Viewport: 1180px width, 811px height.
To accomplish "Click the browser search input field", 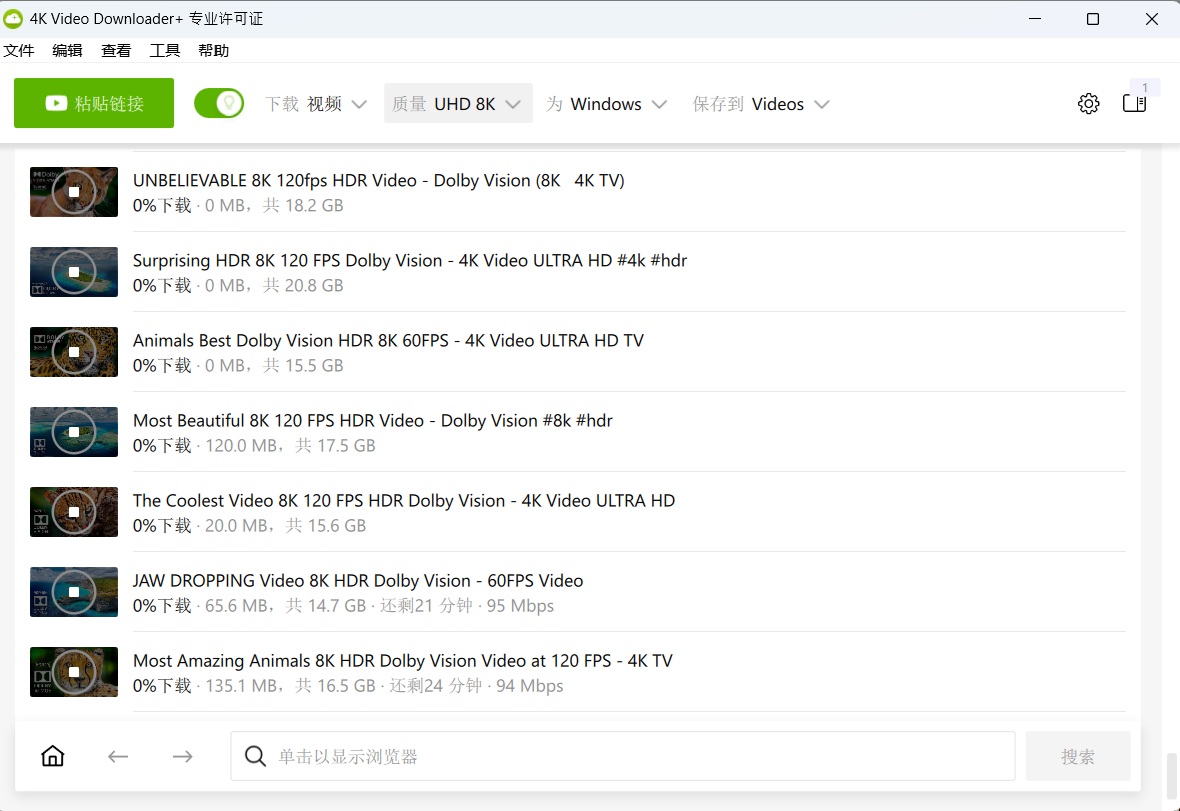I will pos(622,756).
